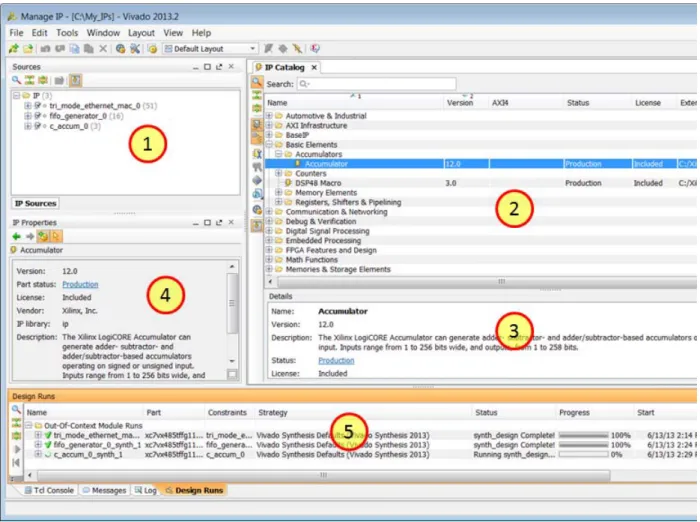Expand the Communication & Networking category
The image size is (700, 522).
(269, 212)
